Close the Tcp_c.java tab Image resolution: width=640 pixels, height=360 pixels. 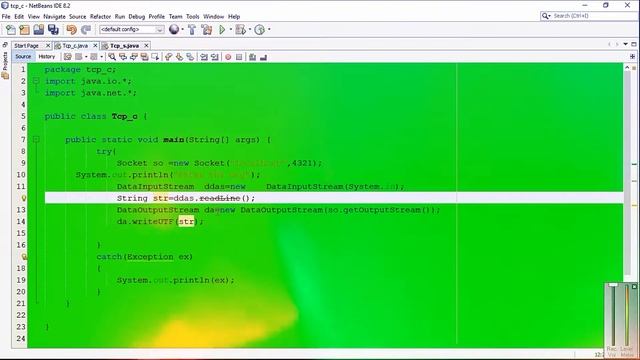[x=95, y=46]
